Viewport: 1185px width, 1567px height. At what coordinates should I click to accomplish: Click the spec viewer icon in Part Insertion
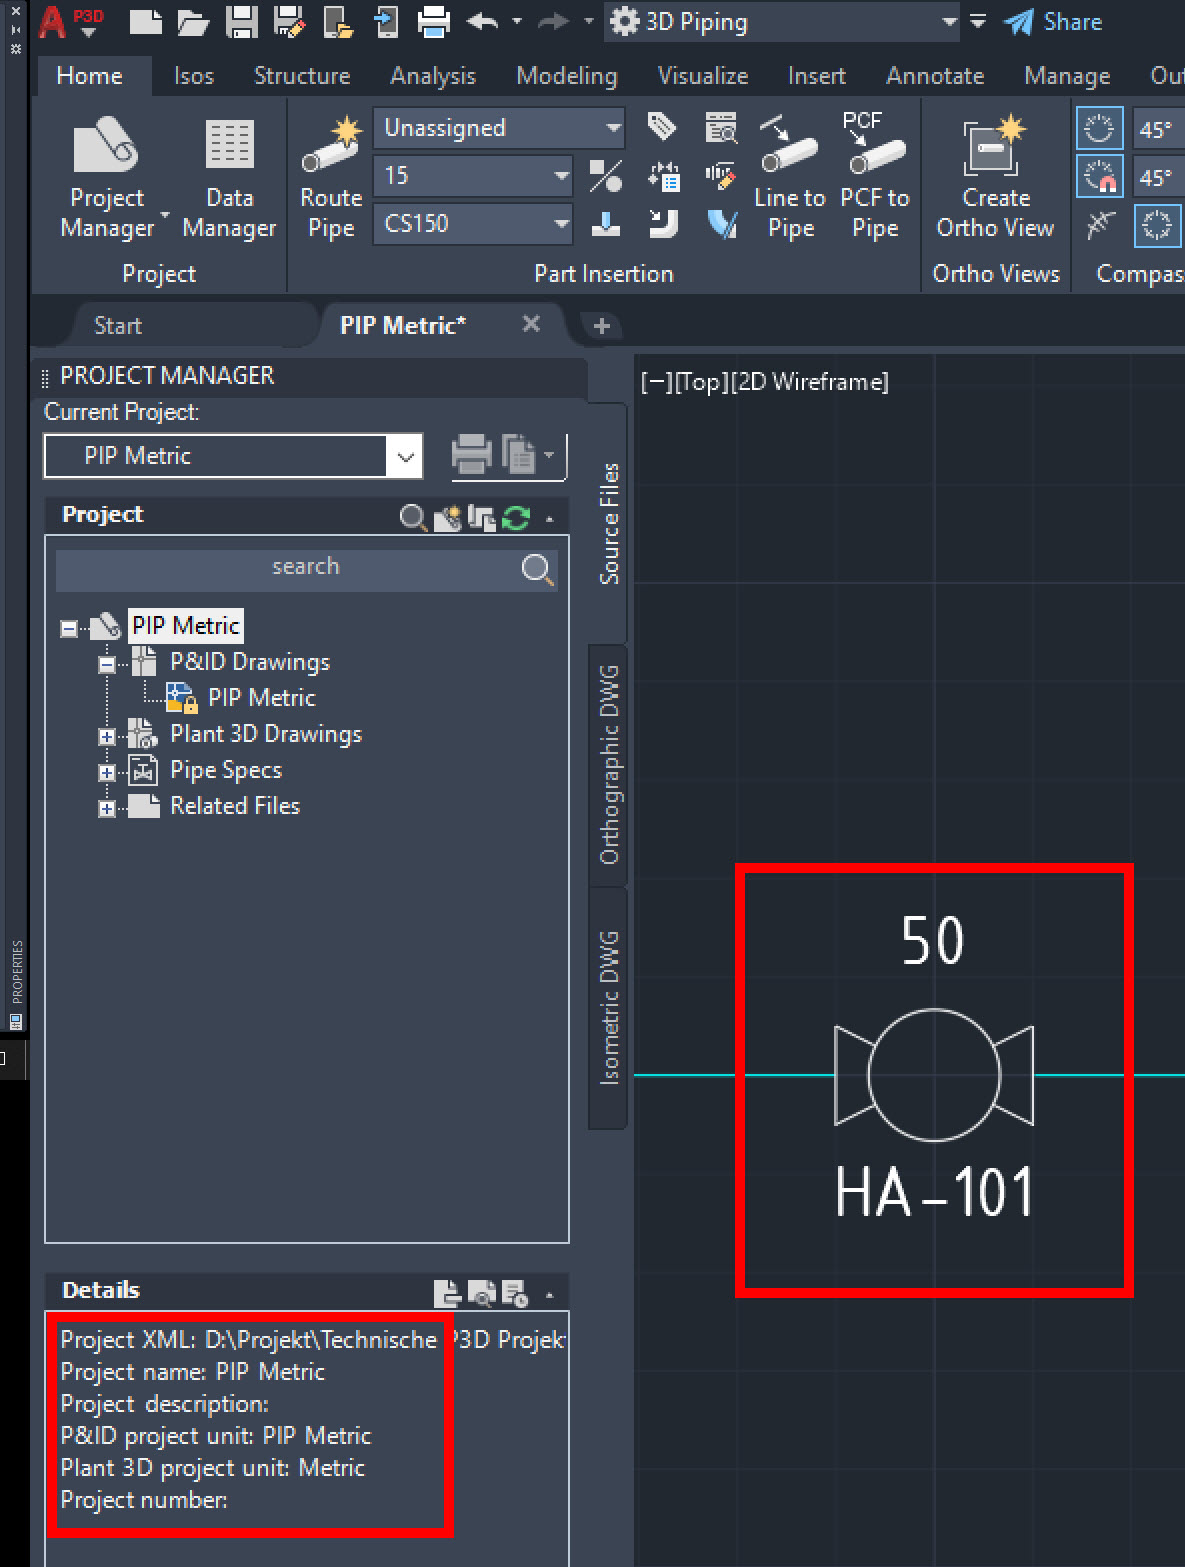point(720,127)
